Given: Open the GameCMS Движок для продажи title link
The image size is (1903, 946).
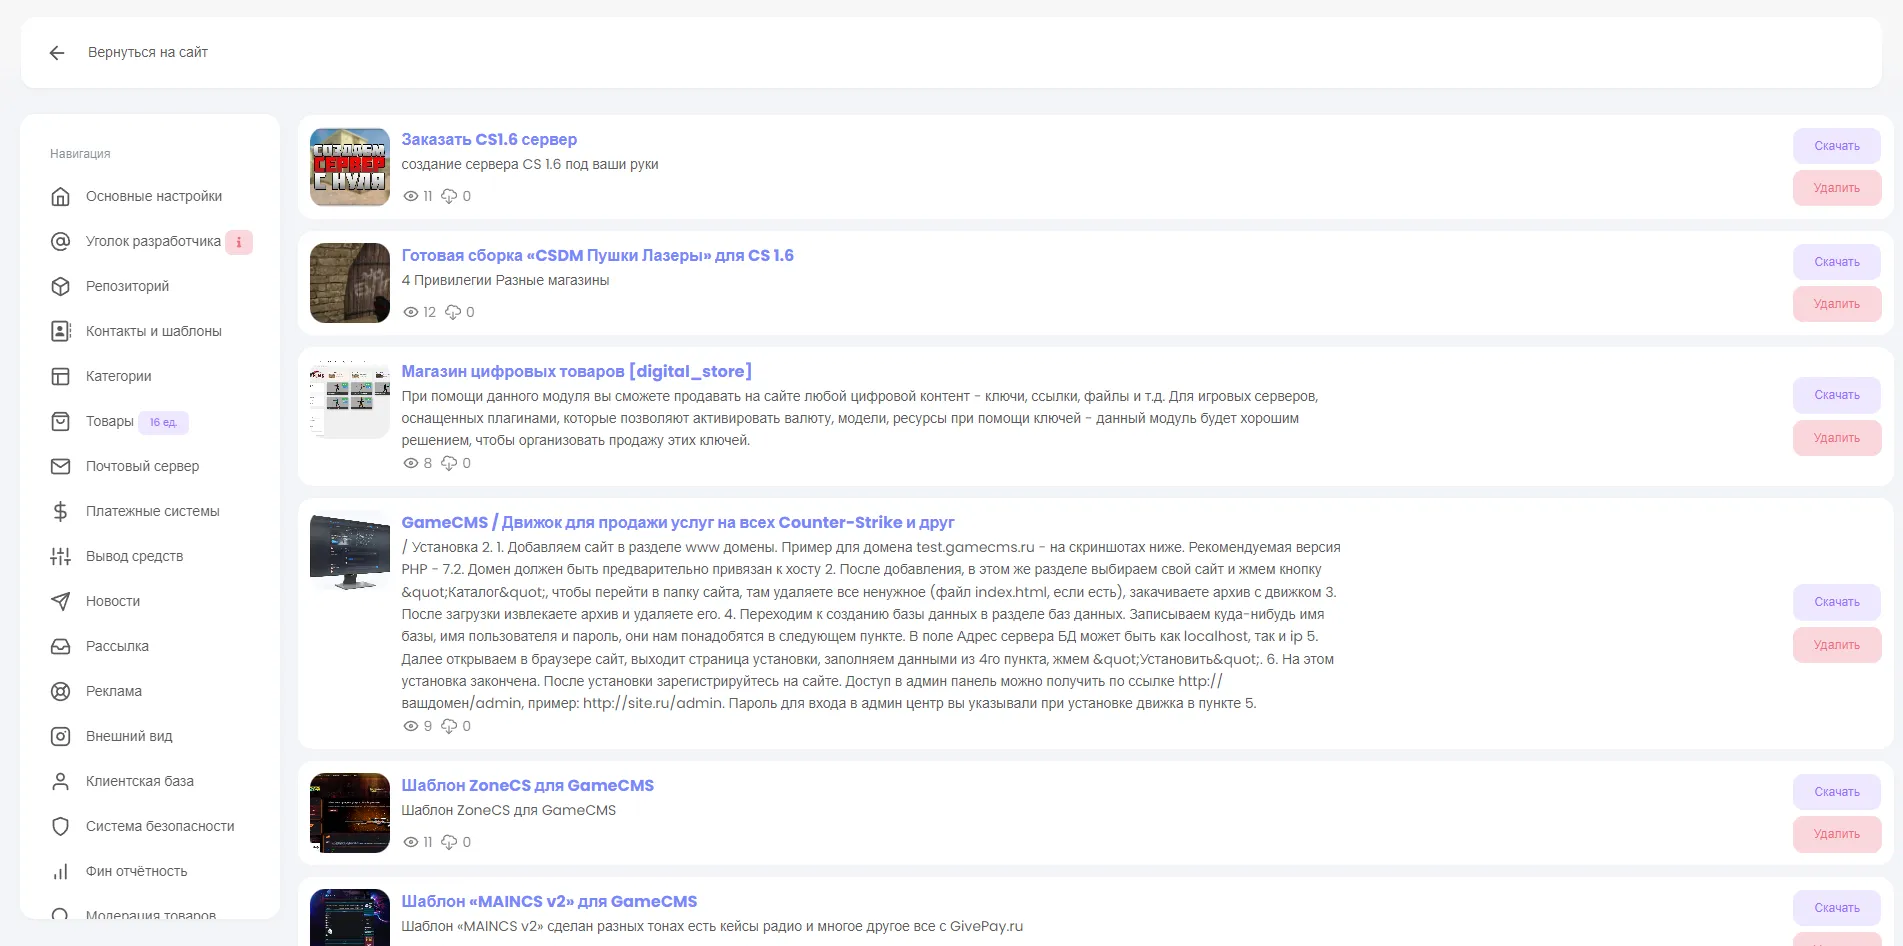Looking at the screenshot, I should pos(677,523).
